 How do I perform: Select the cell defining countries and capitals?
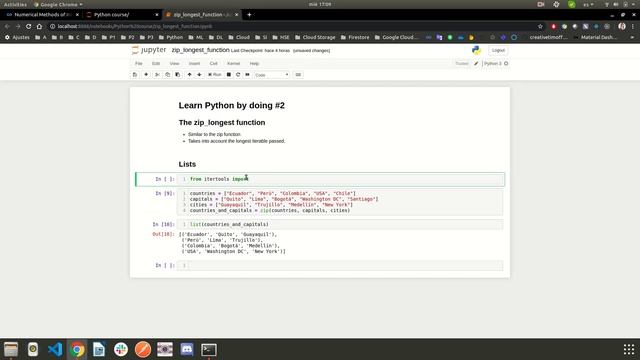(x=340, y=202)
